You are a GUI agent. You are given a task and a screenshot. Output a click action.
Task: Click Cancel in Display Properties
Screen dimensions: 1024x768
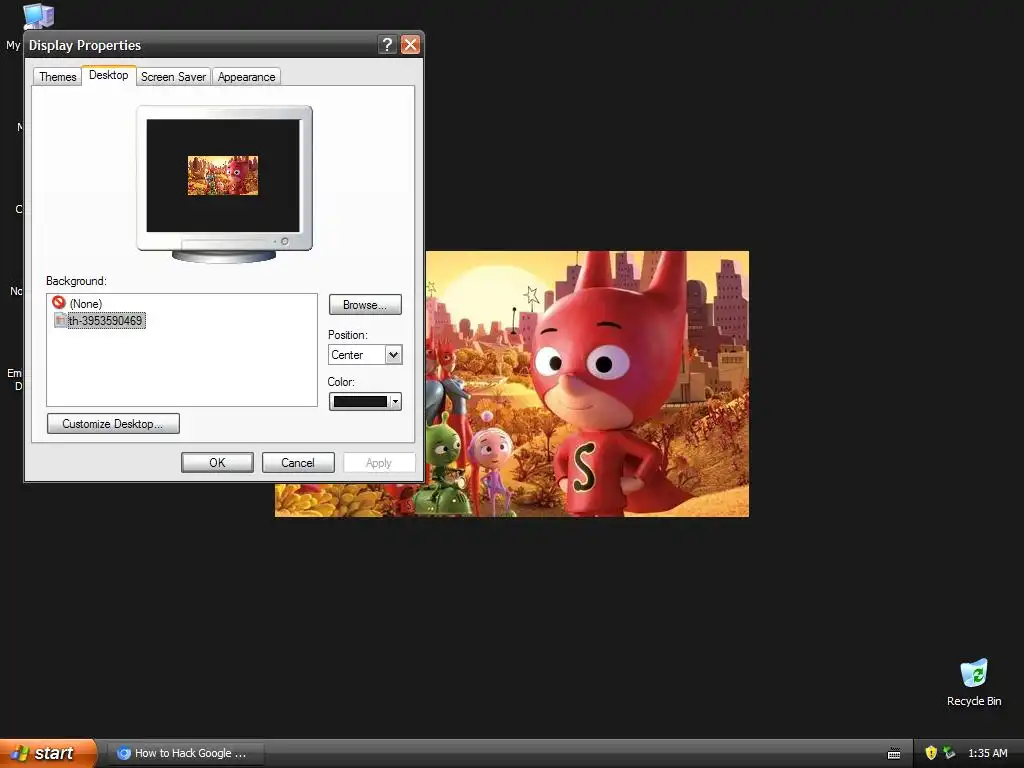298,462
